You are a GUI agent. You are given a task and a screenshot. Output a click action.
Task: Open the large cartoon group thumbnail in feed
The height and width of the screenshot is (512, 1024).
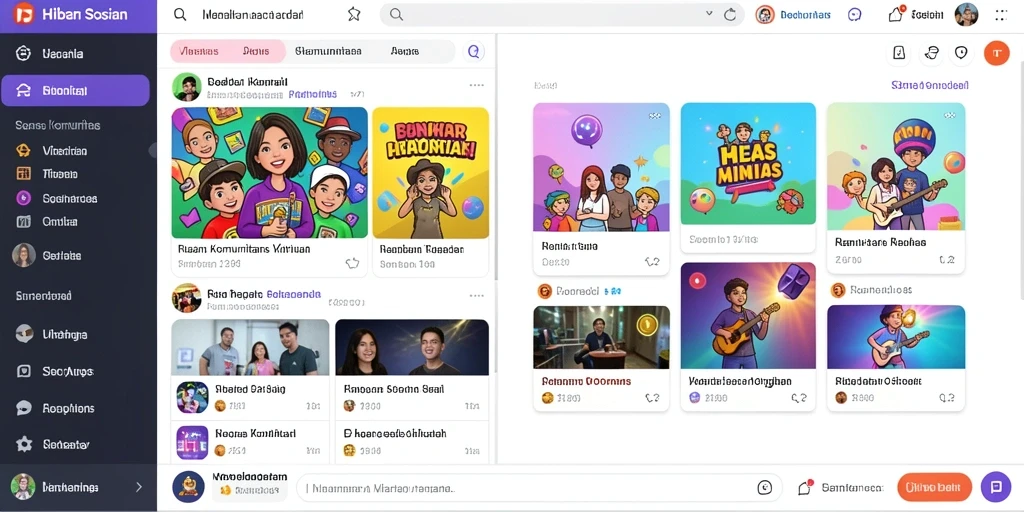(270, 172)
